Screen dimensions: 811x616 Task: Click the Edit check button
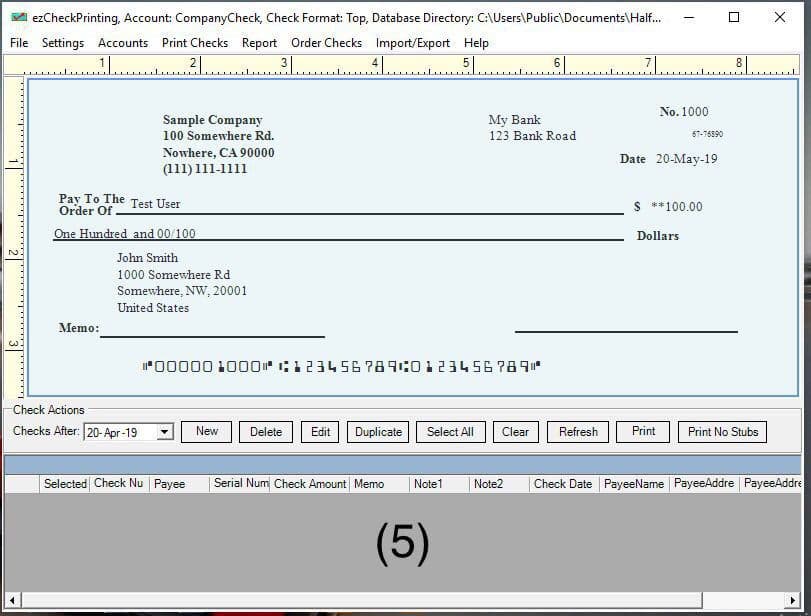coord(320,432)
